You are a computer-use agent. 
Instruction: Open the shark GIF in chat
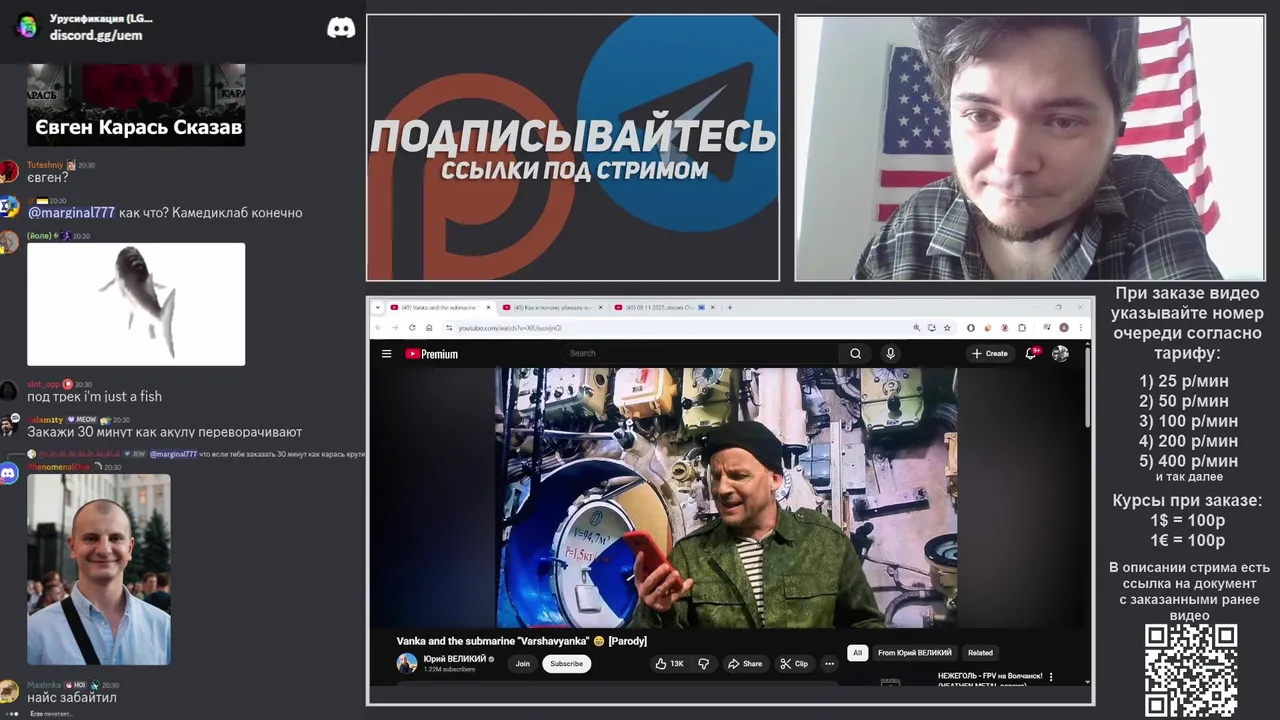(x=136, y=304)
